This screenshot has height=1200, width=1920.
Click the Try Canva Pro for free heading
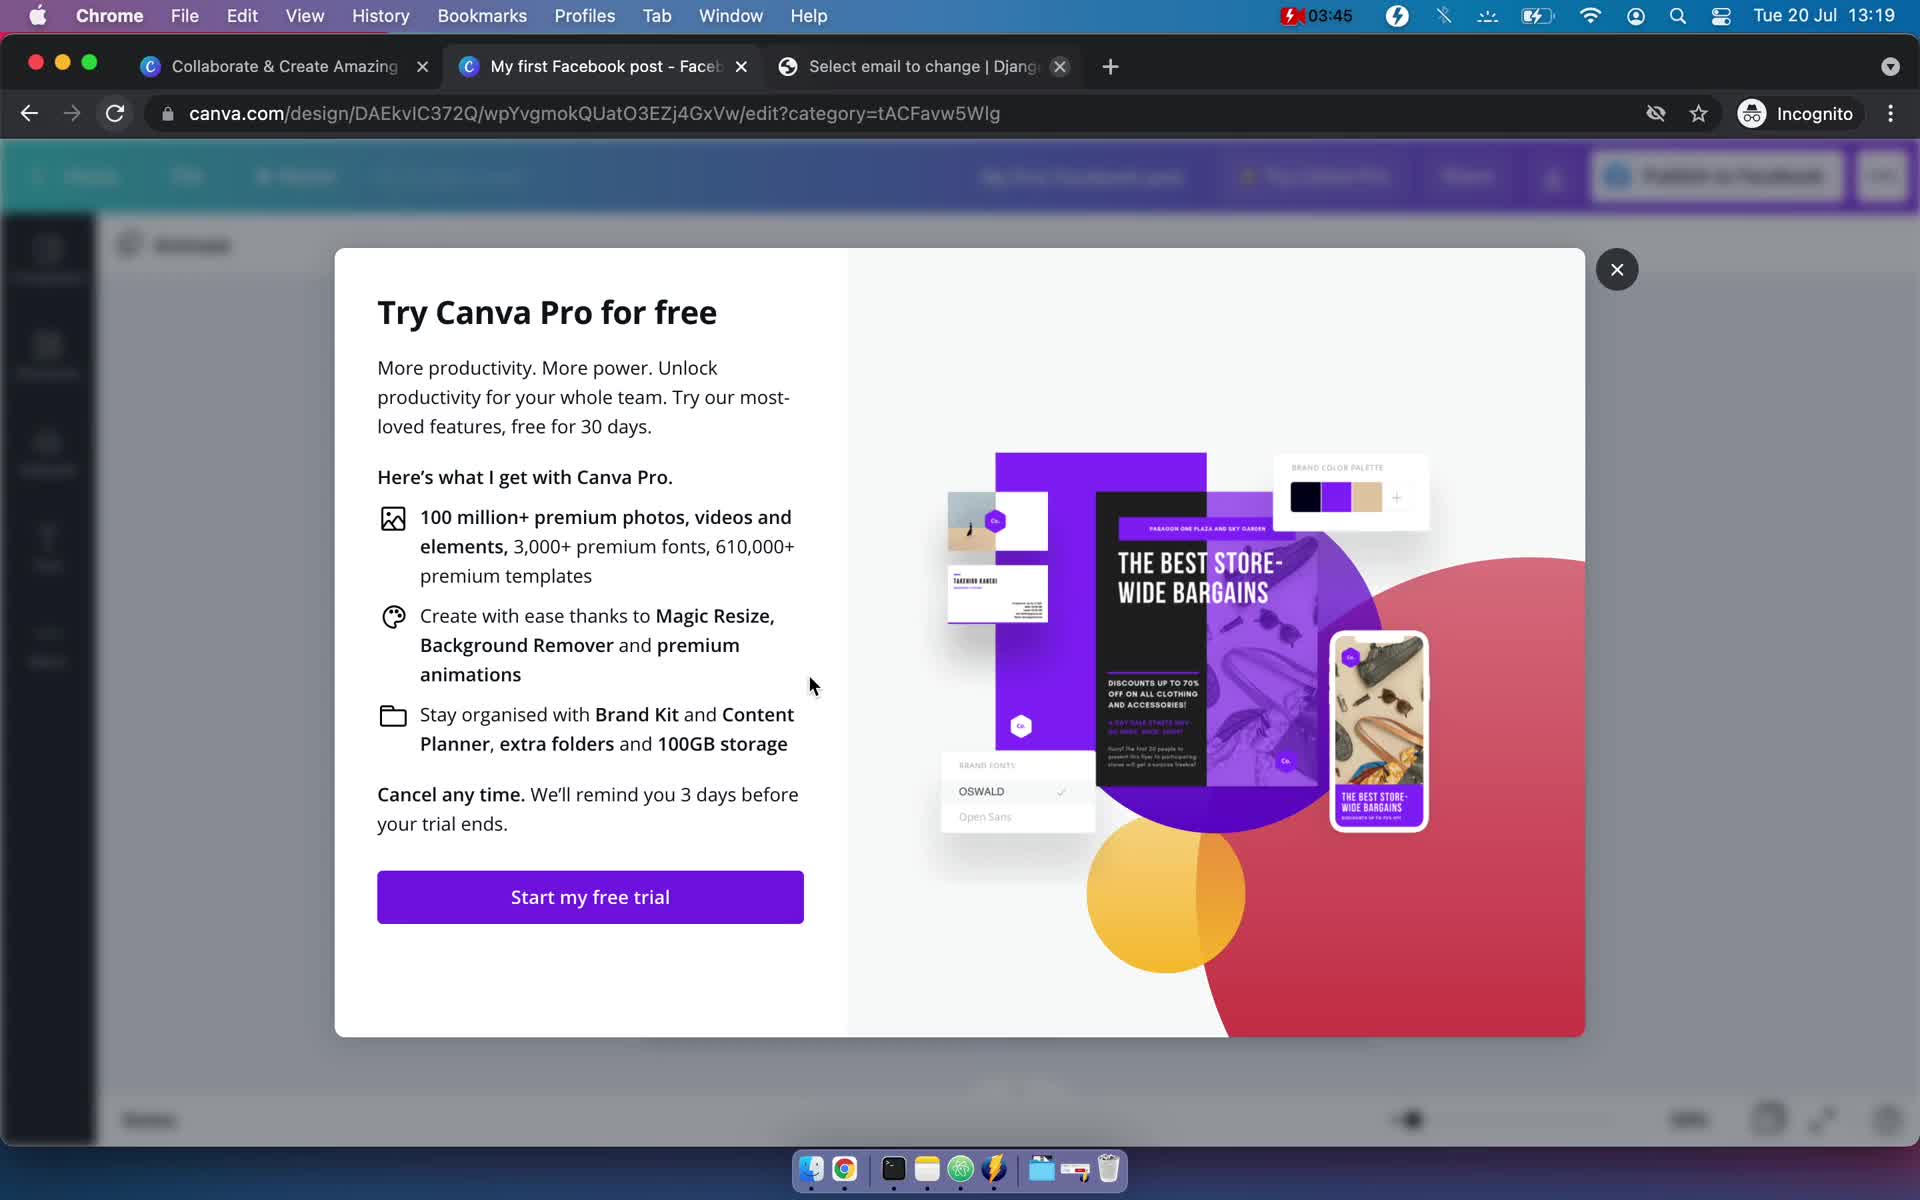pos(547,312)
